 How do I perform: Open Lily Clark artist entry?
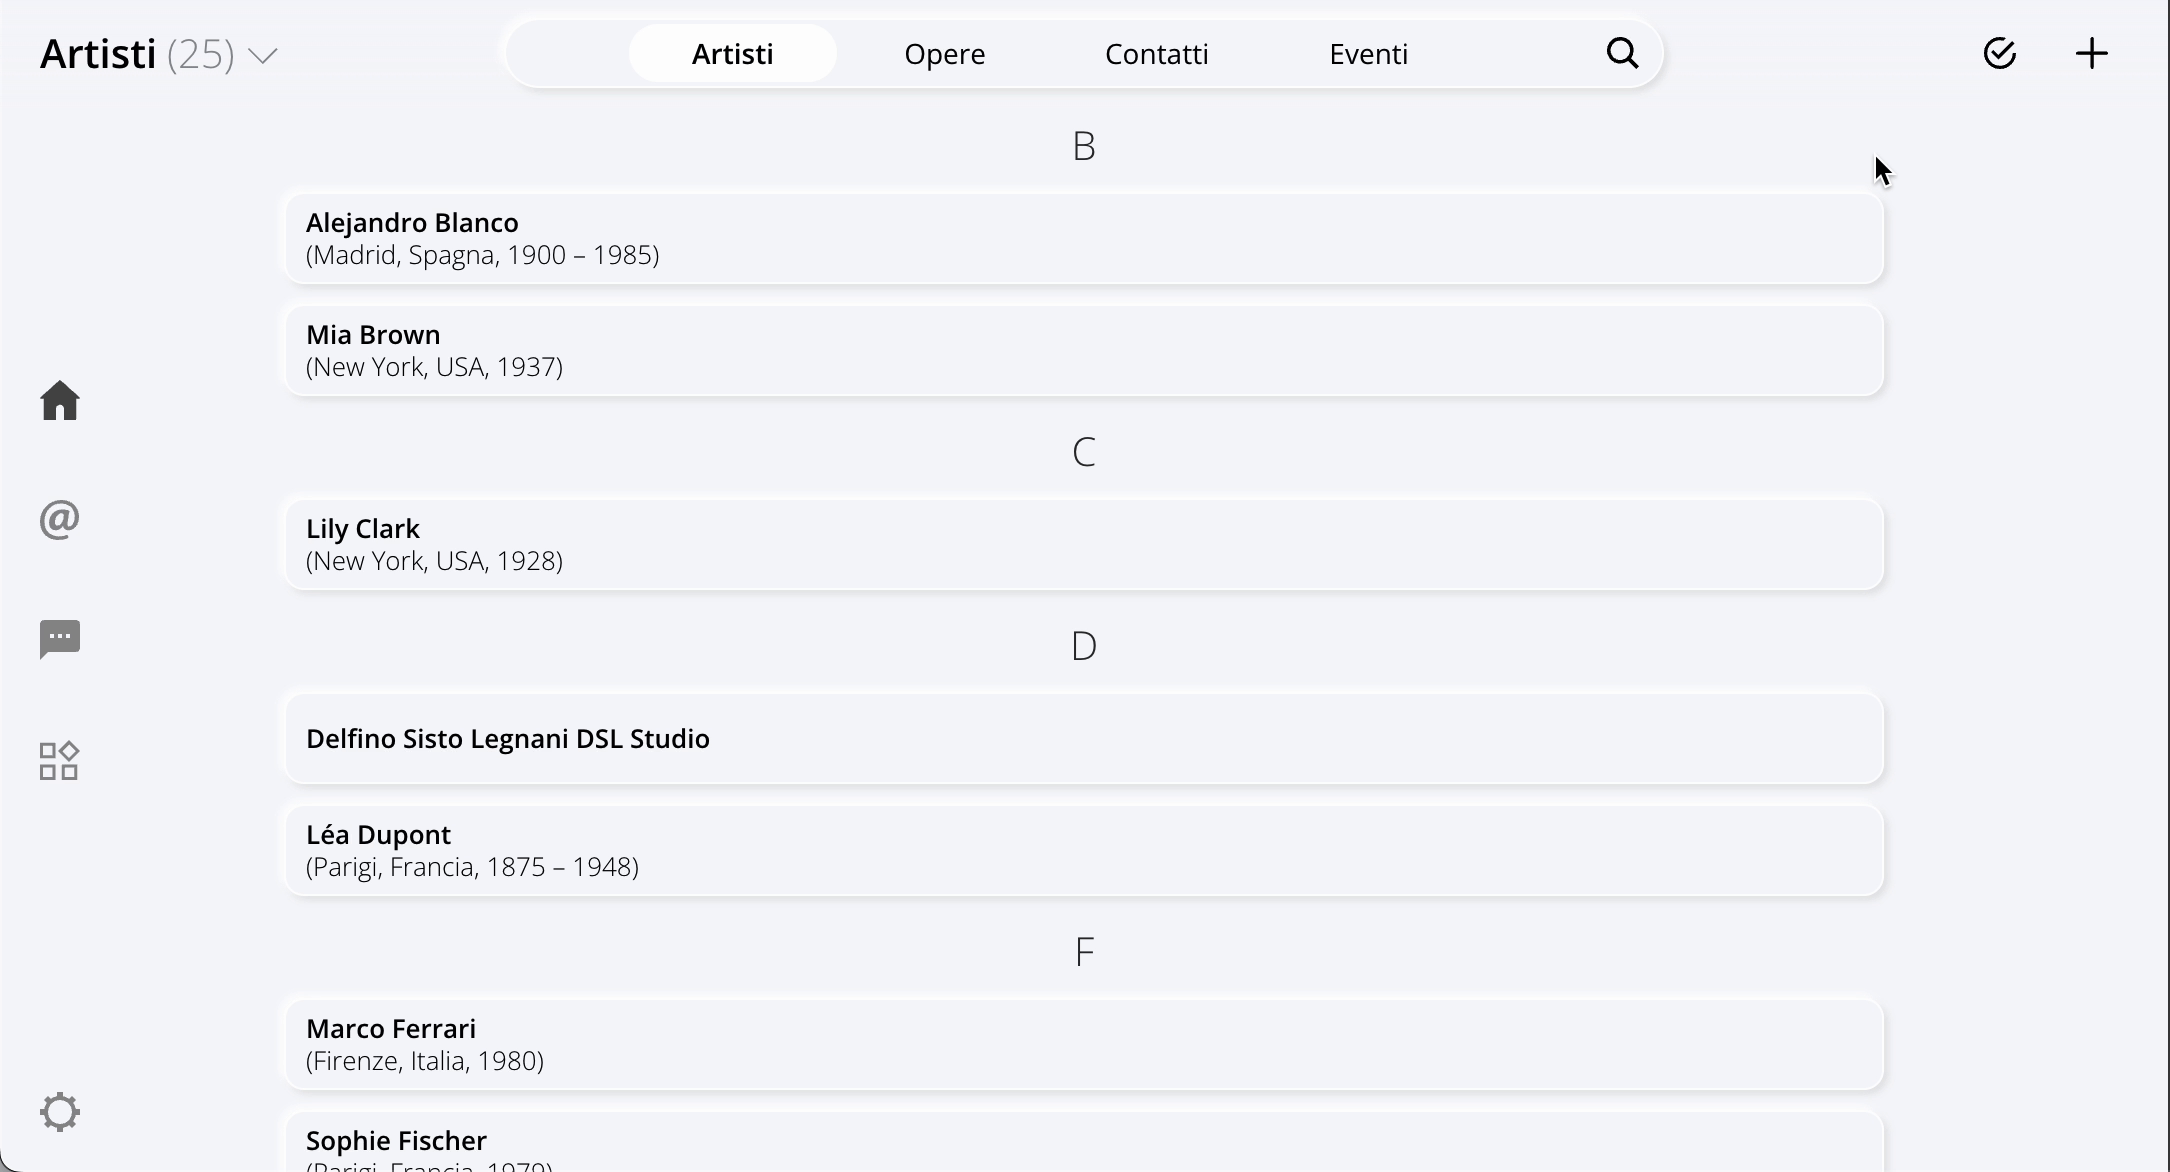pyautogui.click(x=1084, y=545)
